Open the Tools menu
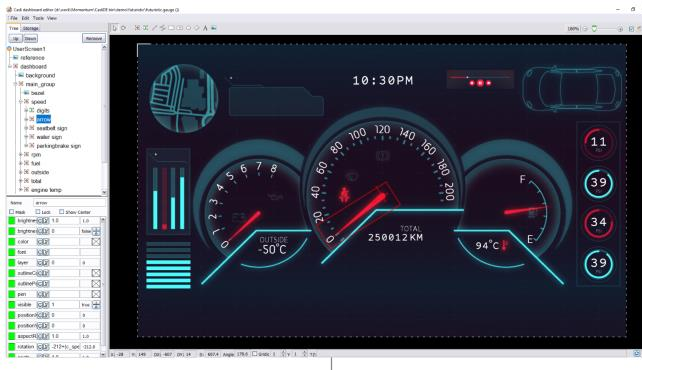 (38, 18)
